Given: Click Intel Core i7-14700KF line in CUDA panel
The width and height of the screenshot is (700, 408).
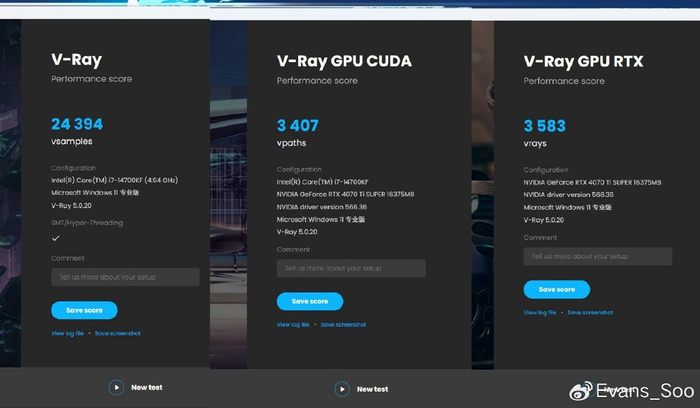Looking at the screenshot, I should pyautogui.click(x=323, y=182).
